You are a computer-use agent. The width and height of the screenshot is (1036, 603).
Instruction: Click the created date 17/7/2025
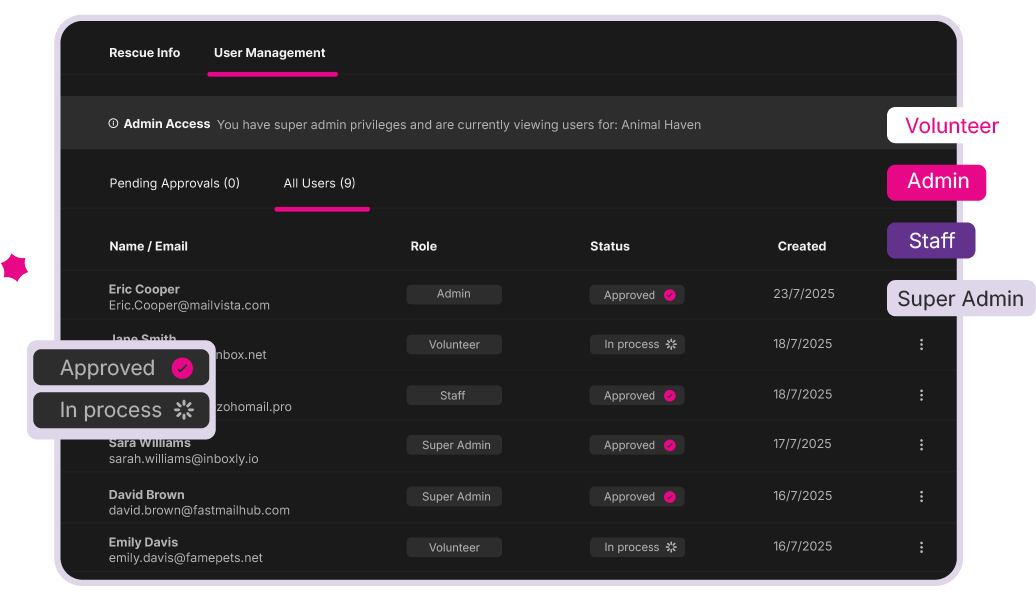(x=802, y=444)
